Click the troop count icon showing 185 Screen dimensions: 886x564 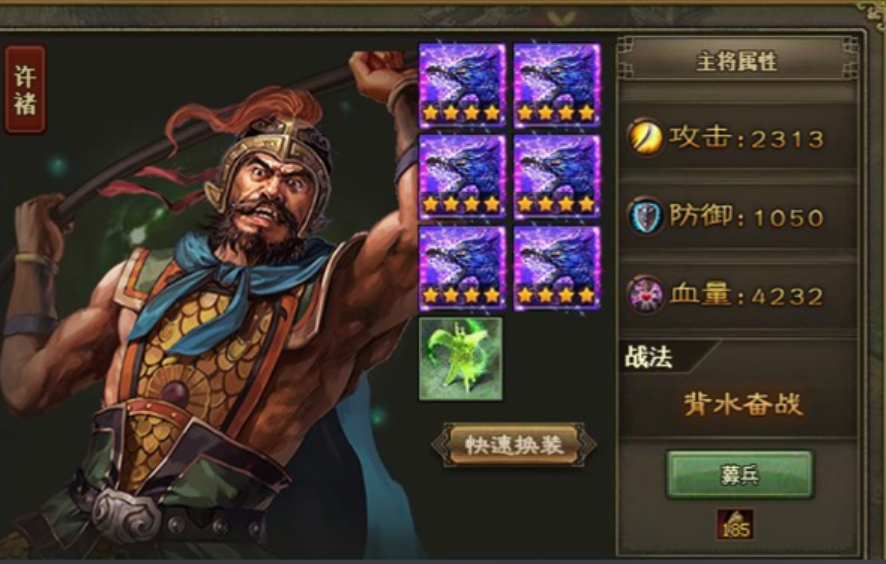click(735, 524)
